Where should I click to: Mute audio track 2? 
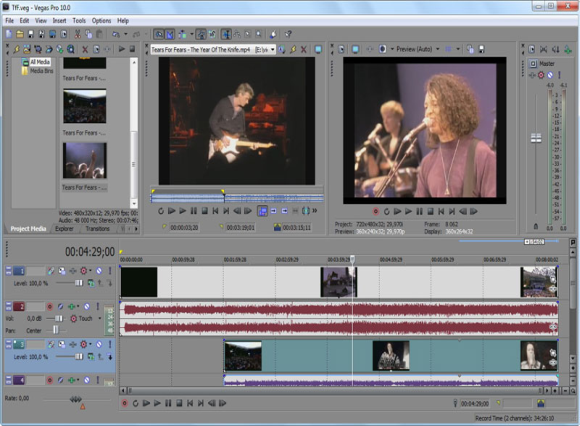pos(87,306)
